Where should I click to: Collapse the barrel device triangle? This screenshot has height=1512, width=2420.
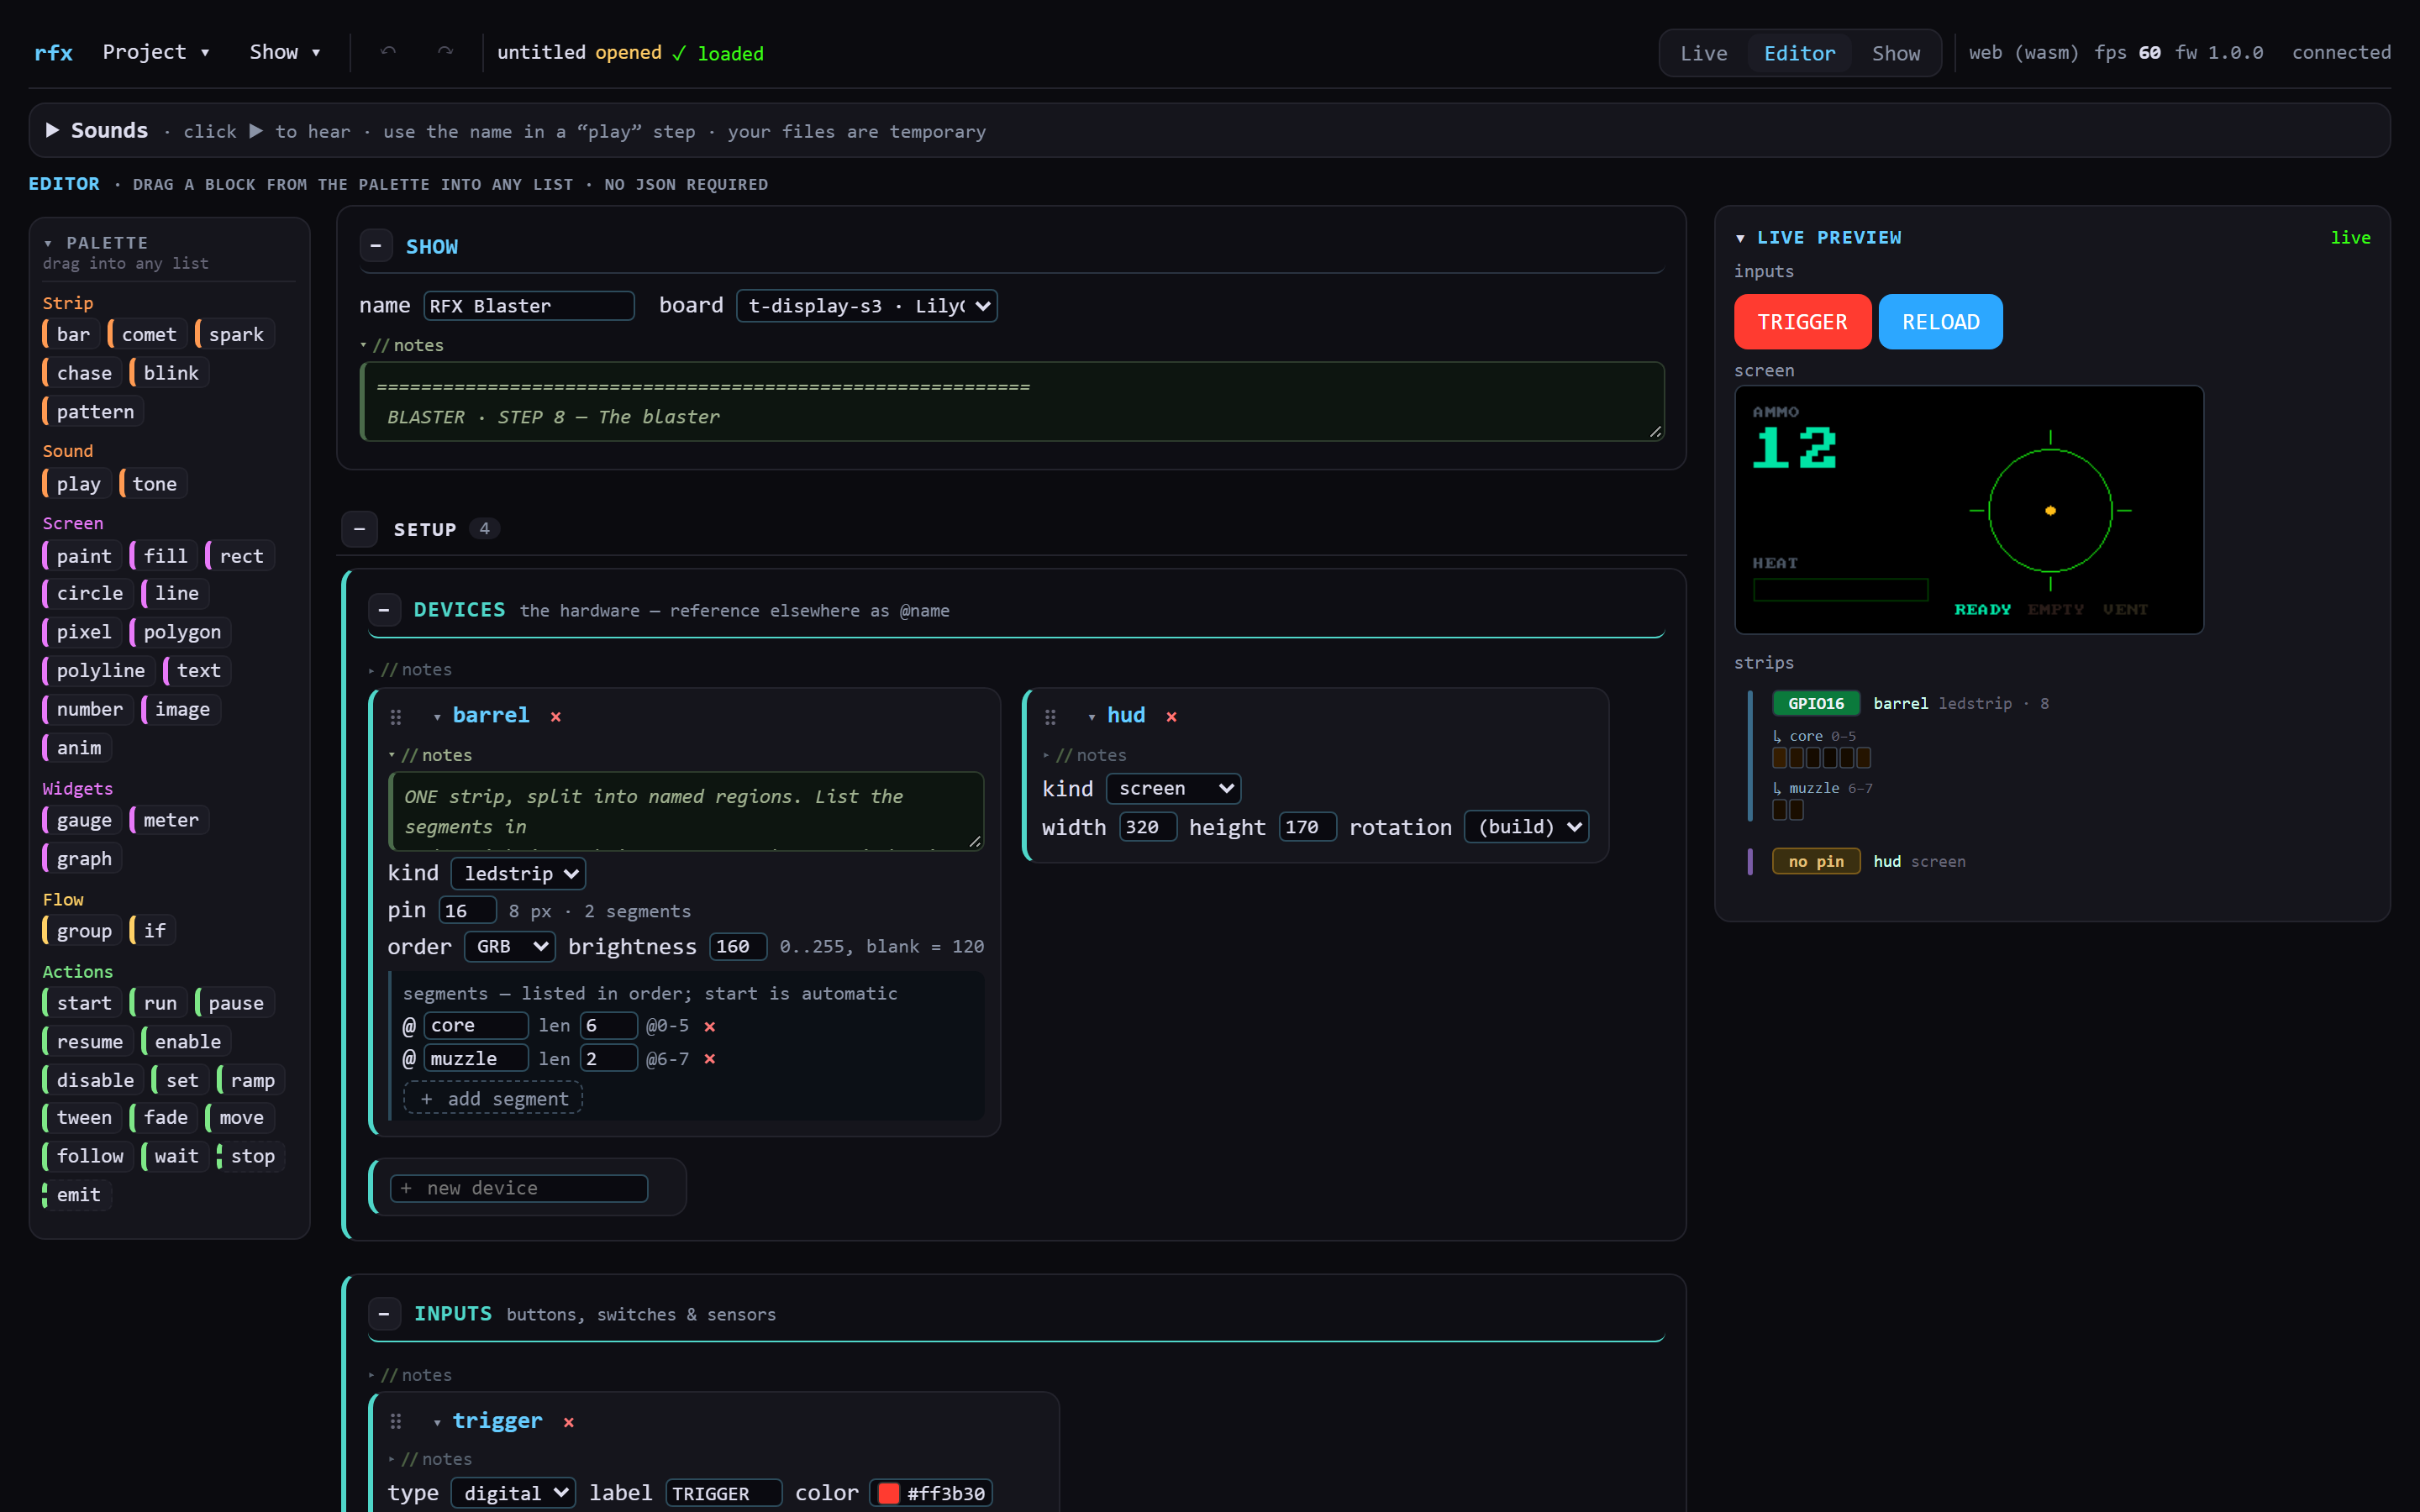437,717
